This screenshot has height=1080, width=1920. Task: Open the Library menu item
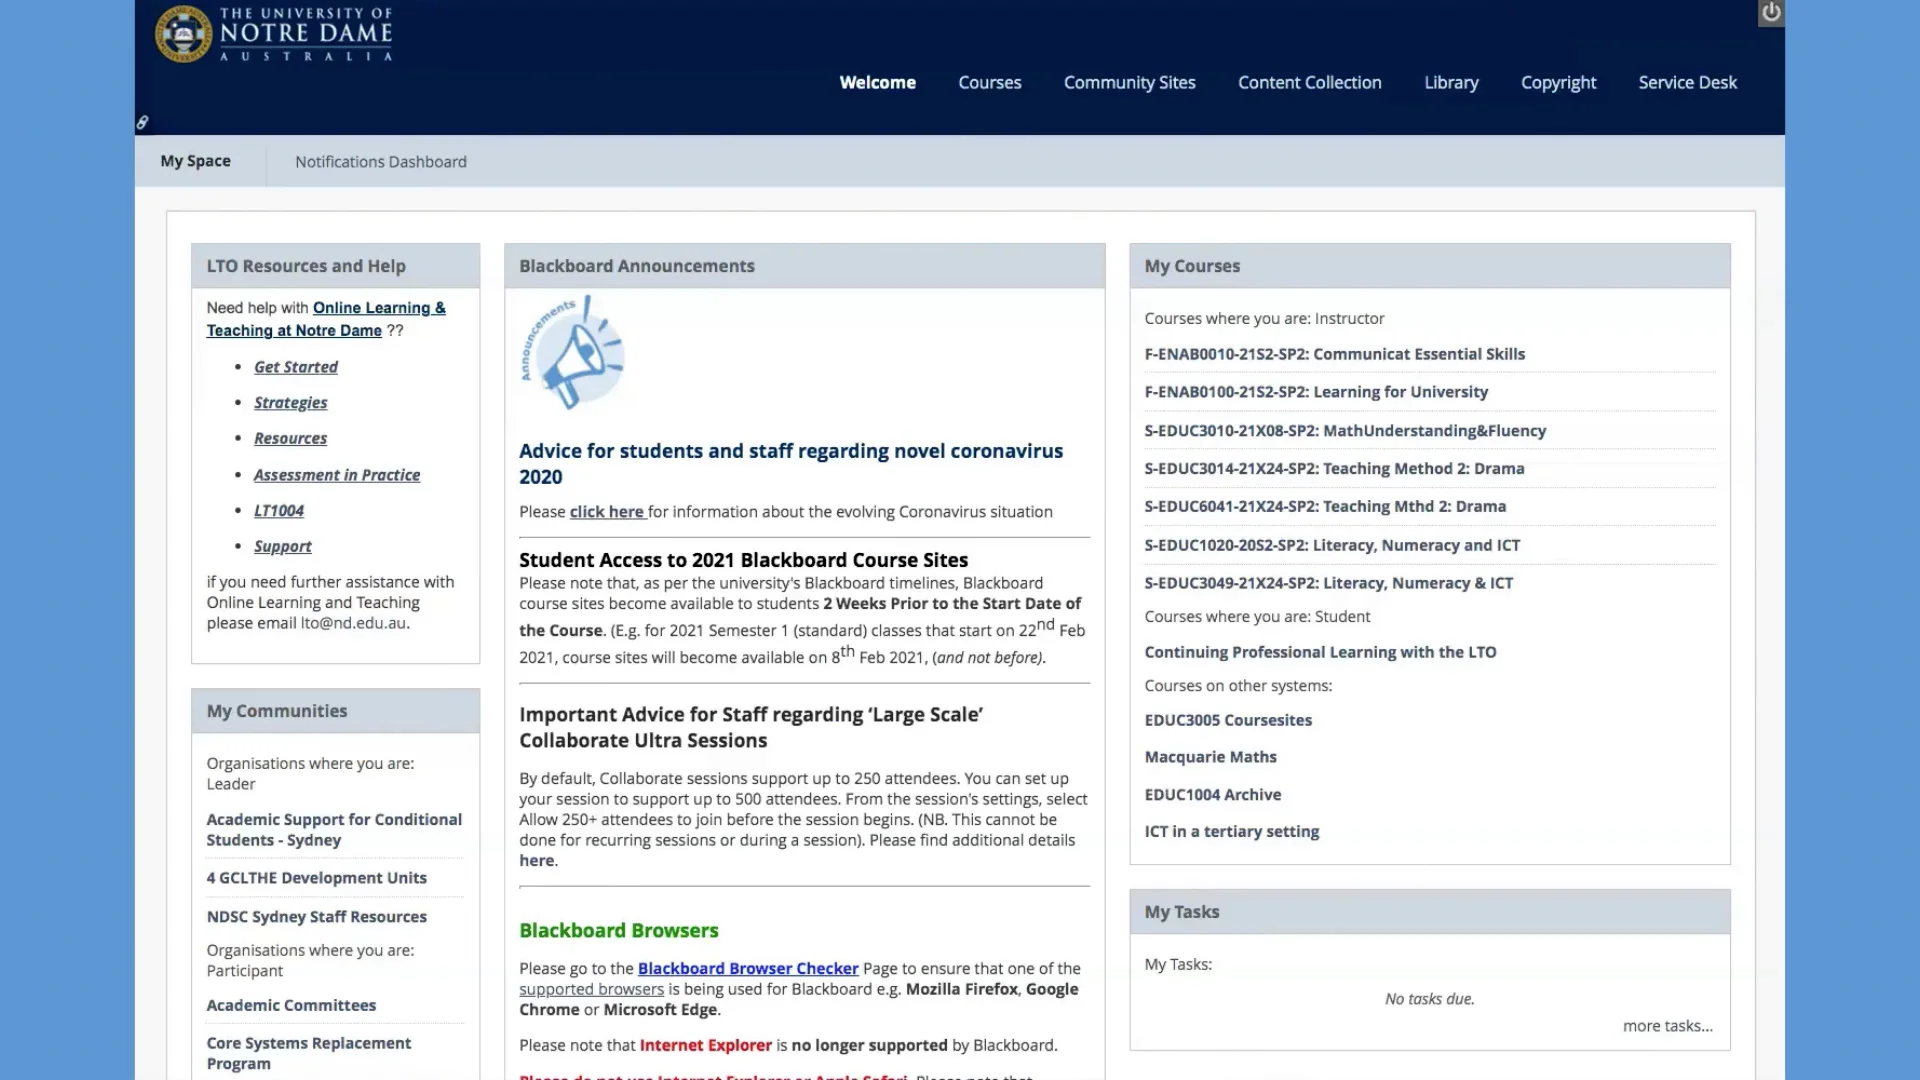click(x=1450, y=83)
